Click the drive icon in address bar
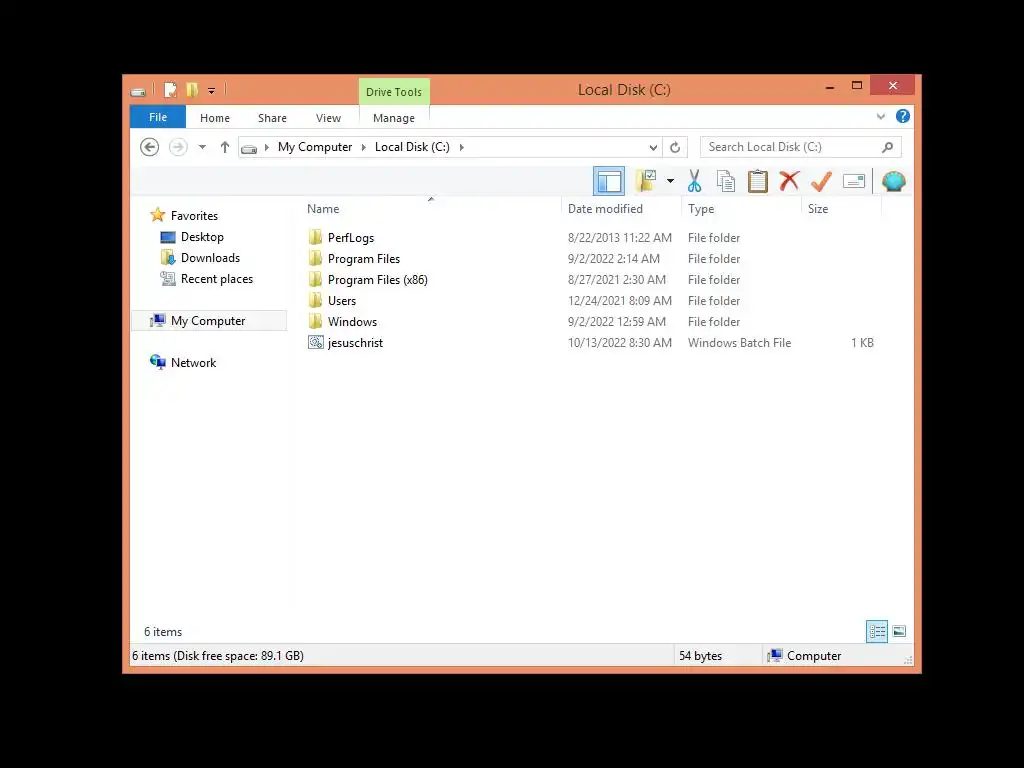The height and width of the screenshot is (768, 1024). tap(249, 148)
